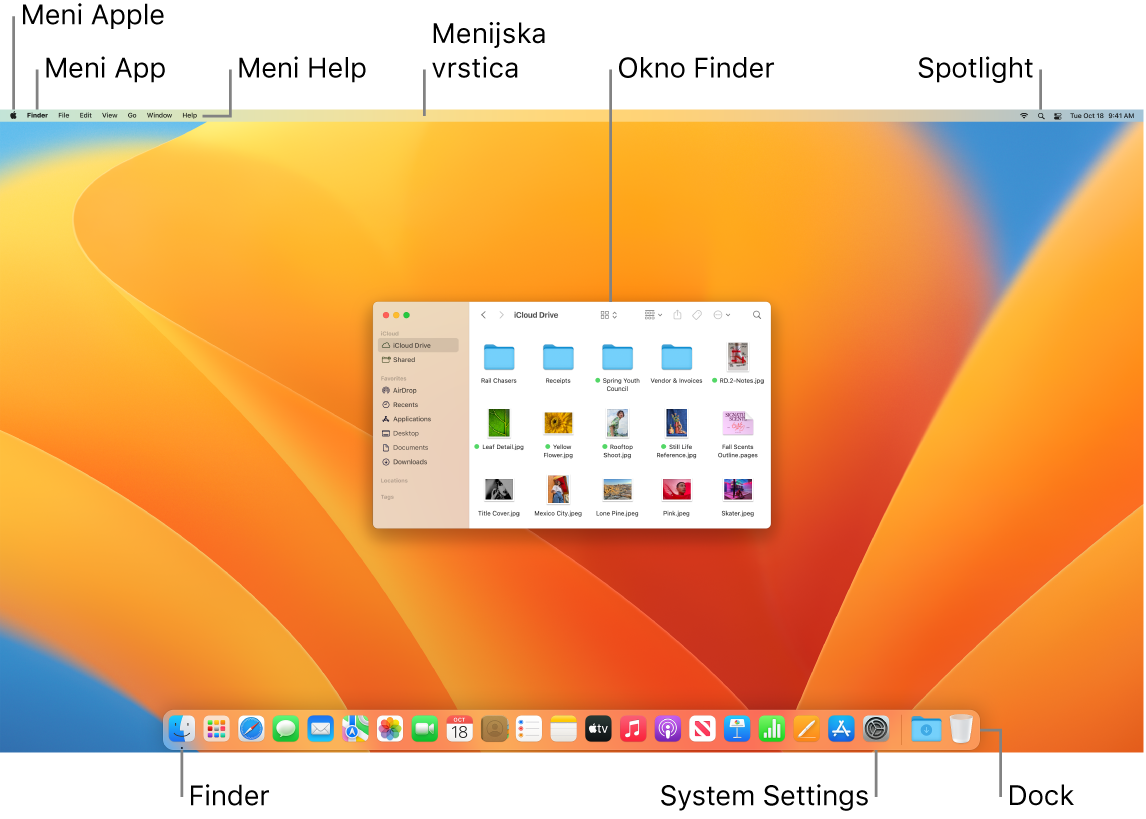Open Safari from the Dock
Screen dimensions: 1146x819
[x=251, y=729]
